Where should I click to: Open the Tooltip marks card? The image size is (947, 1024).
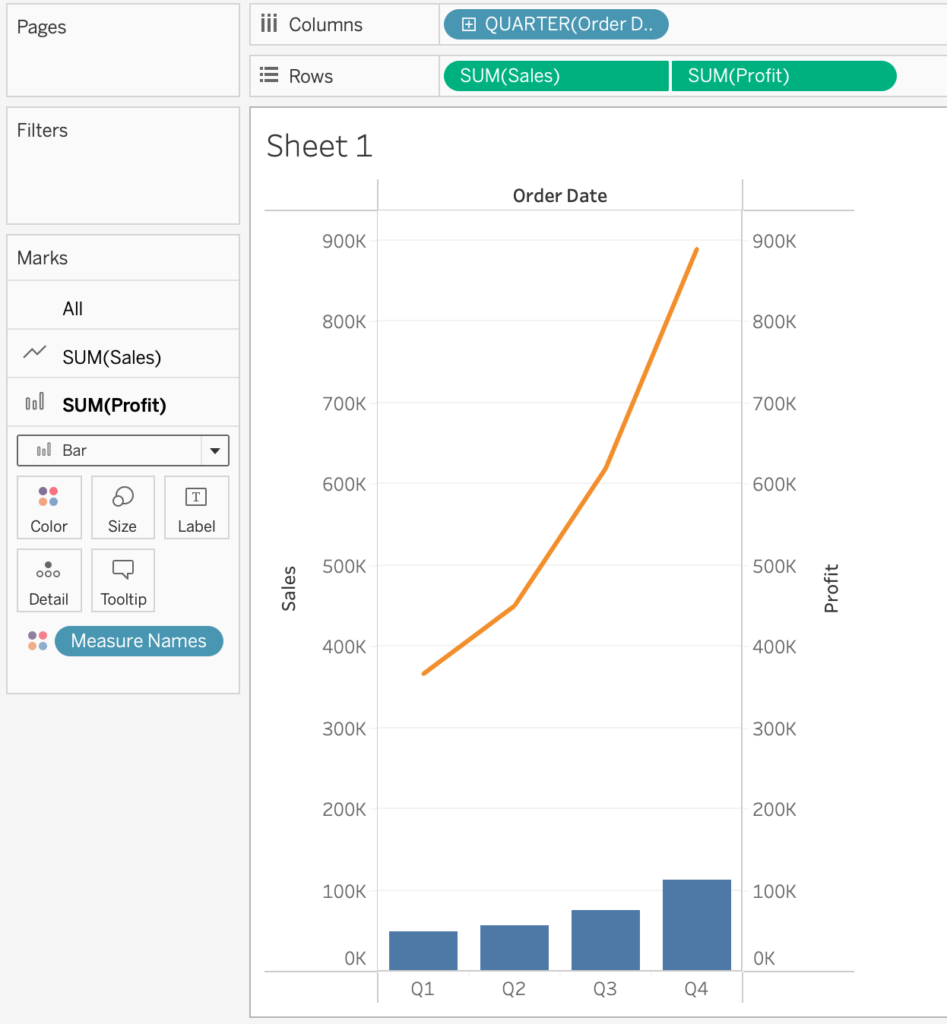pyautogui.click(x=123, y=580)
